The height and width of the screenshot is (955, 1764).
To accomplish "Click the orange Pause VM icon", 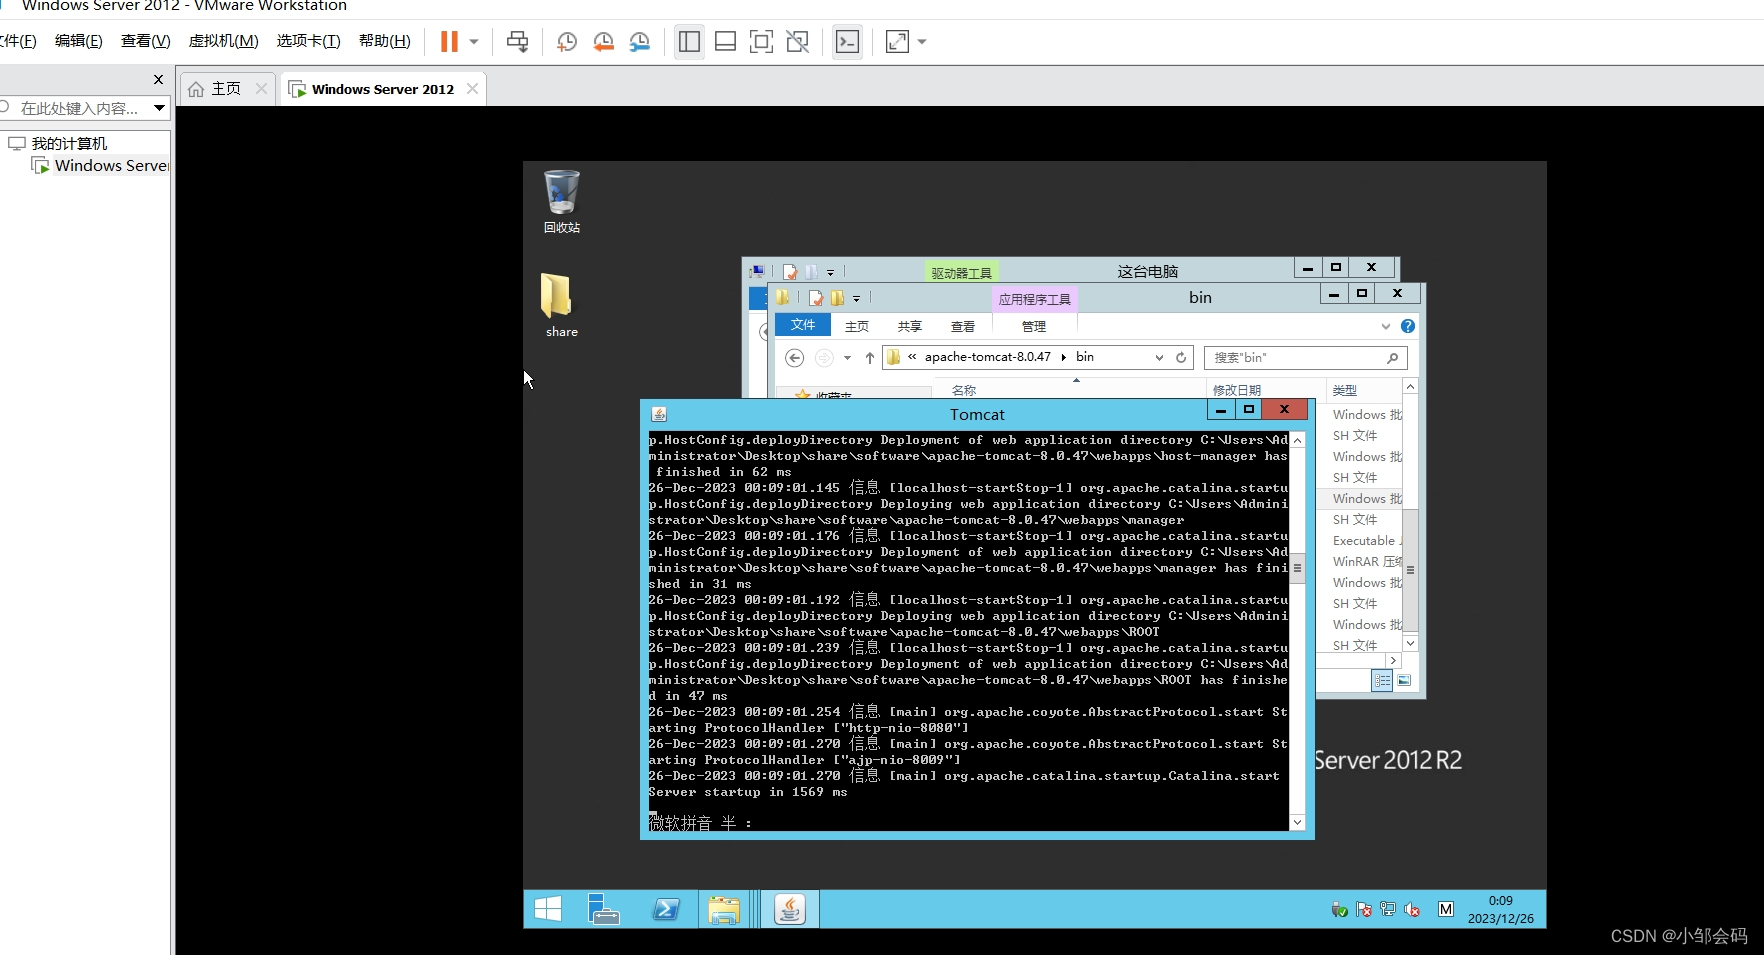I will [449, 41].
